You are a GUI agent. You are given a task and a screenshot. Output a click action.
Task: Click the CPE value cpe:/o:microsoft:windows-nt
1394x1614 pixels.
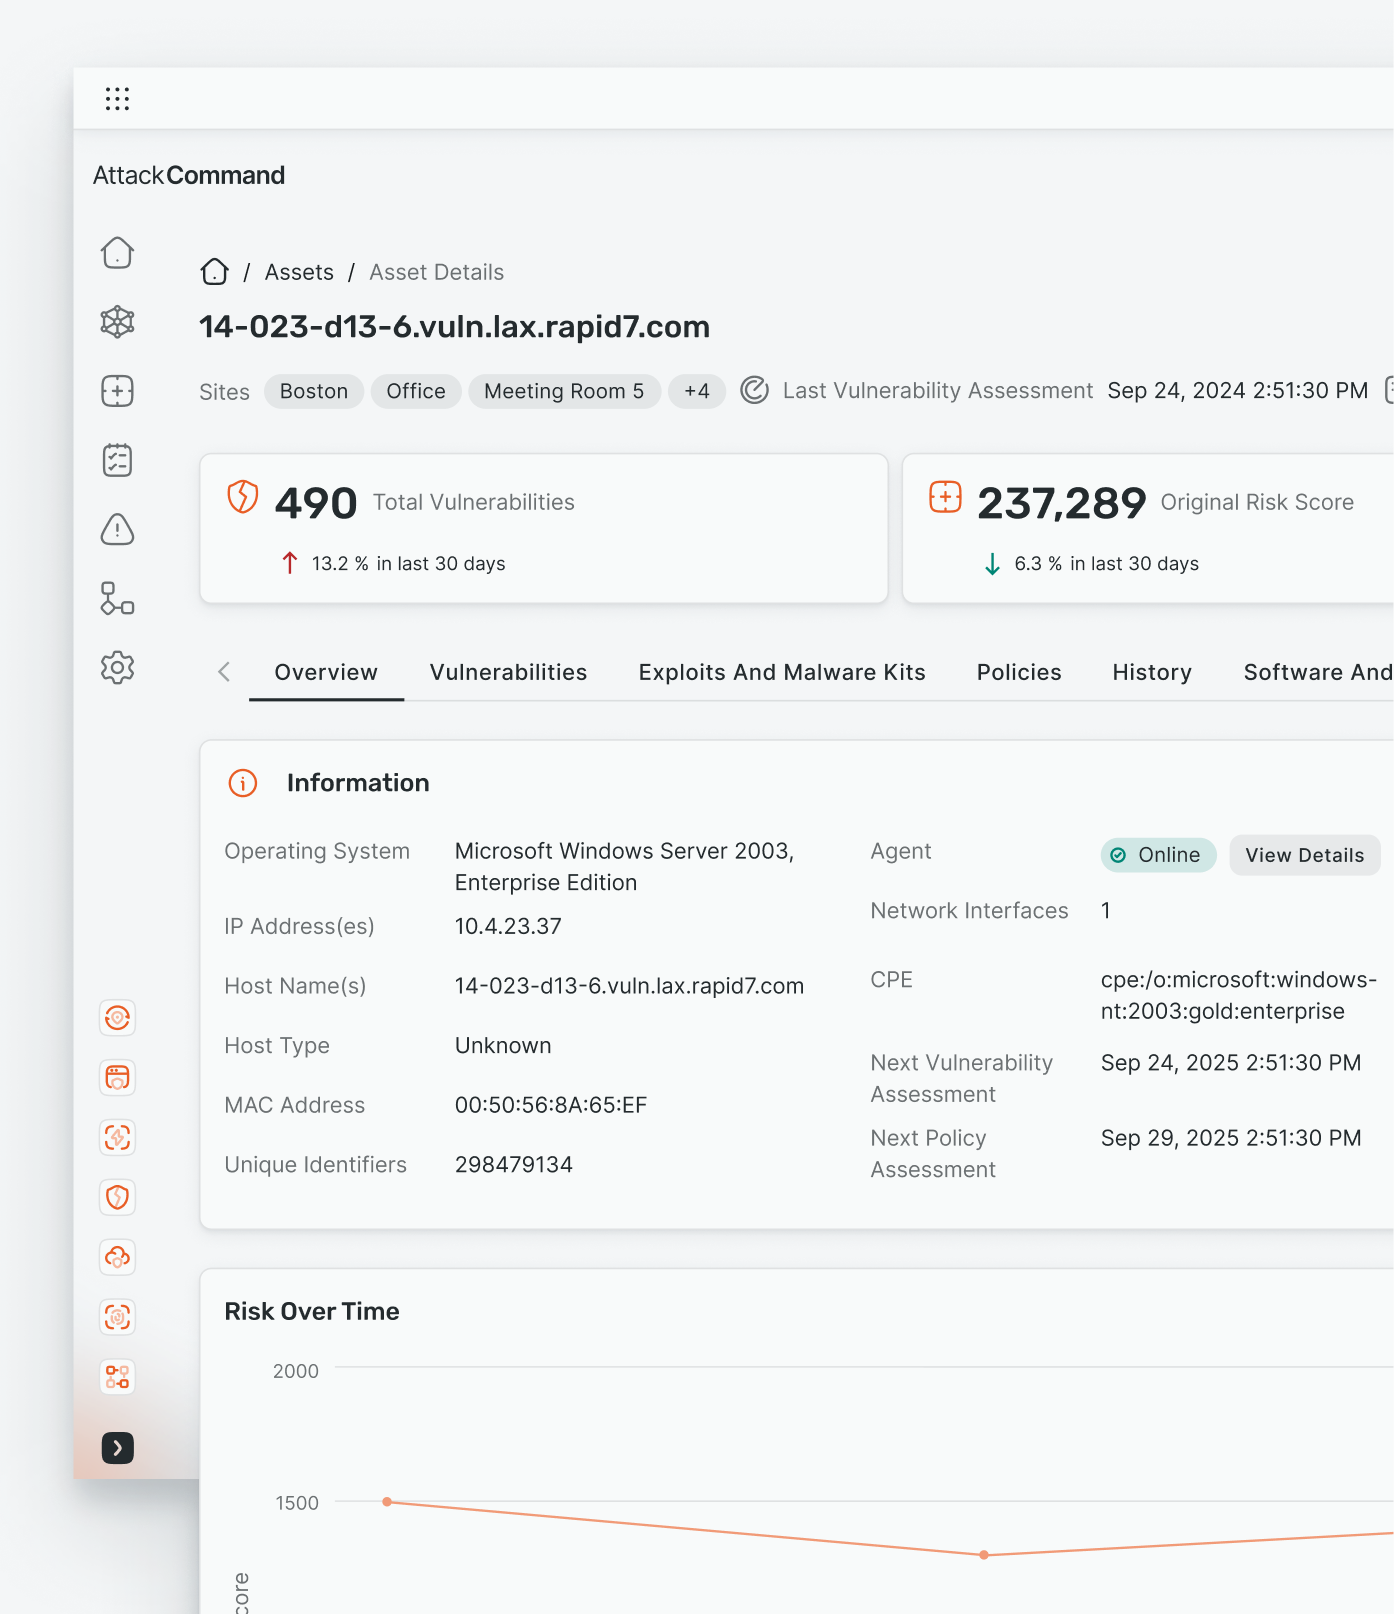[1239, 995]
